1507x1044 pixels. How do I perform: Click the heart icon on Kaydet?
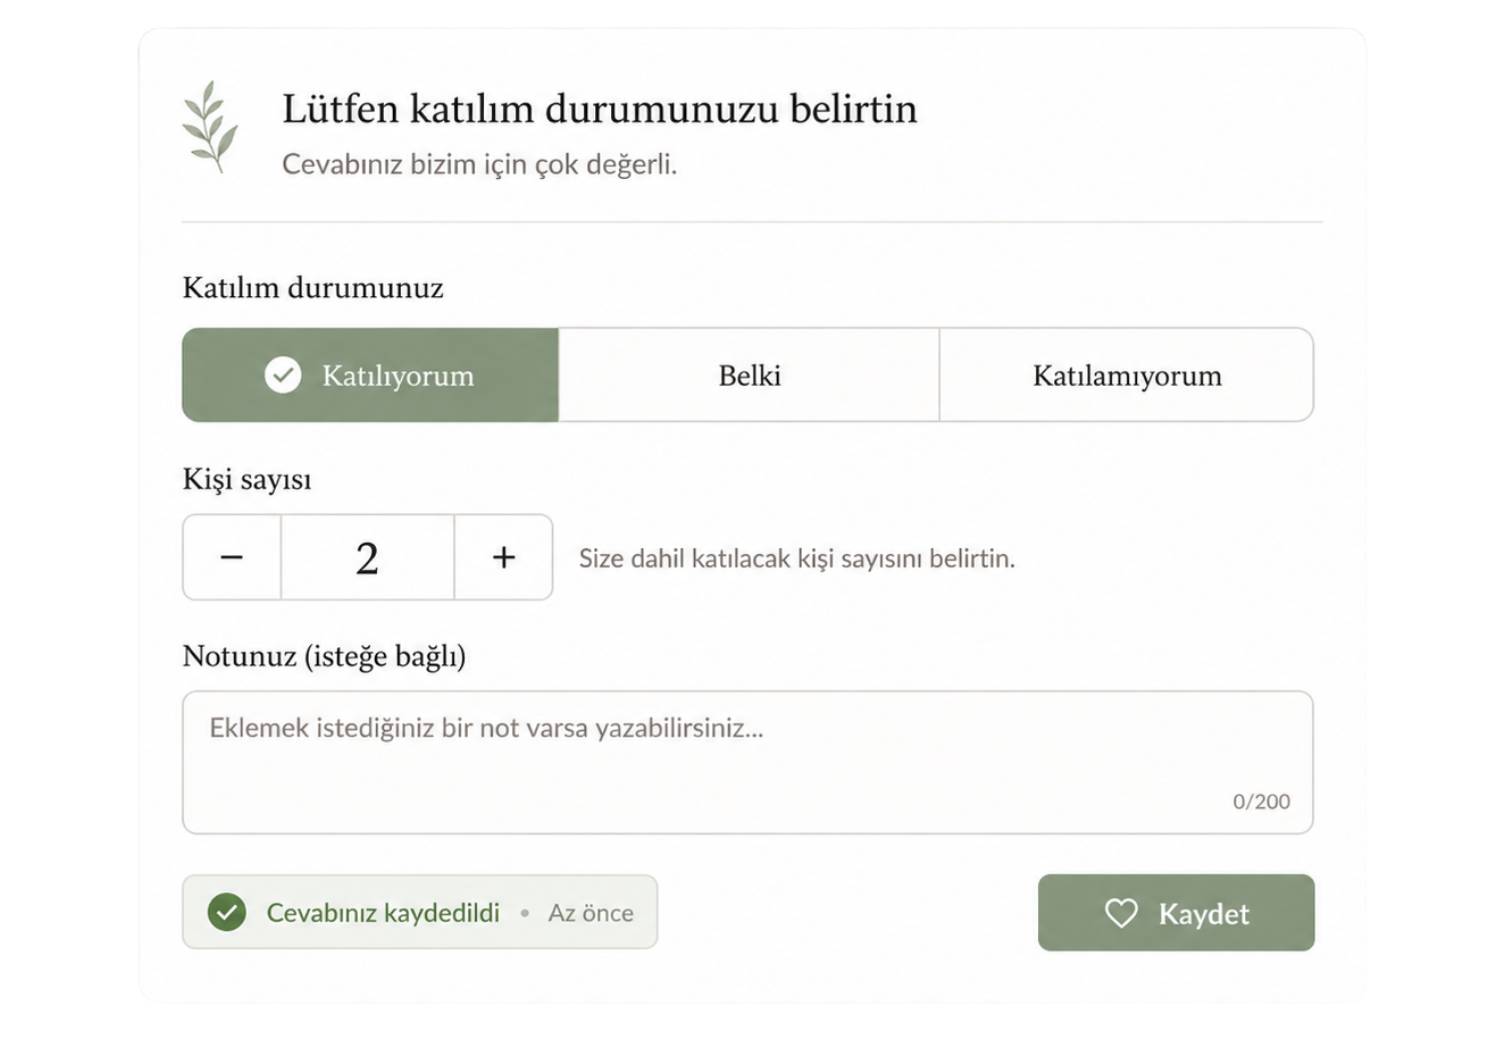pyautogui.click(x=1121, y=913)
